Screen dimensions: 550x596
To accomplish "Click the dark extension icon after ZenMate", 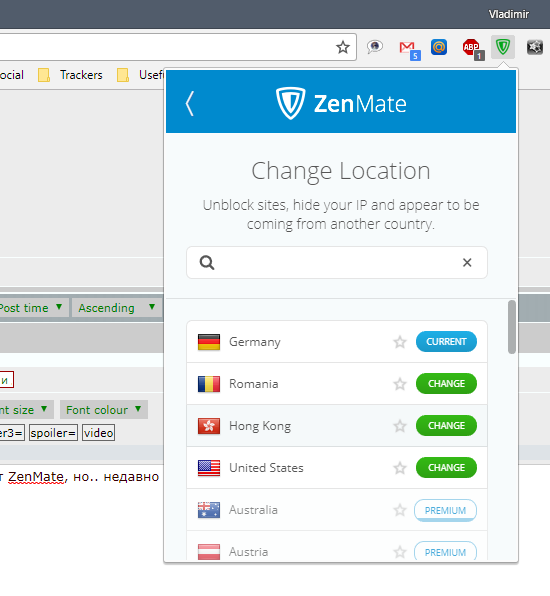I will click(x=534, y=48).
